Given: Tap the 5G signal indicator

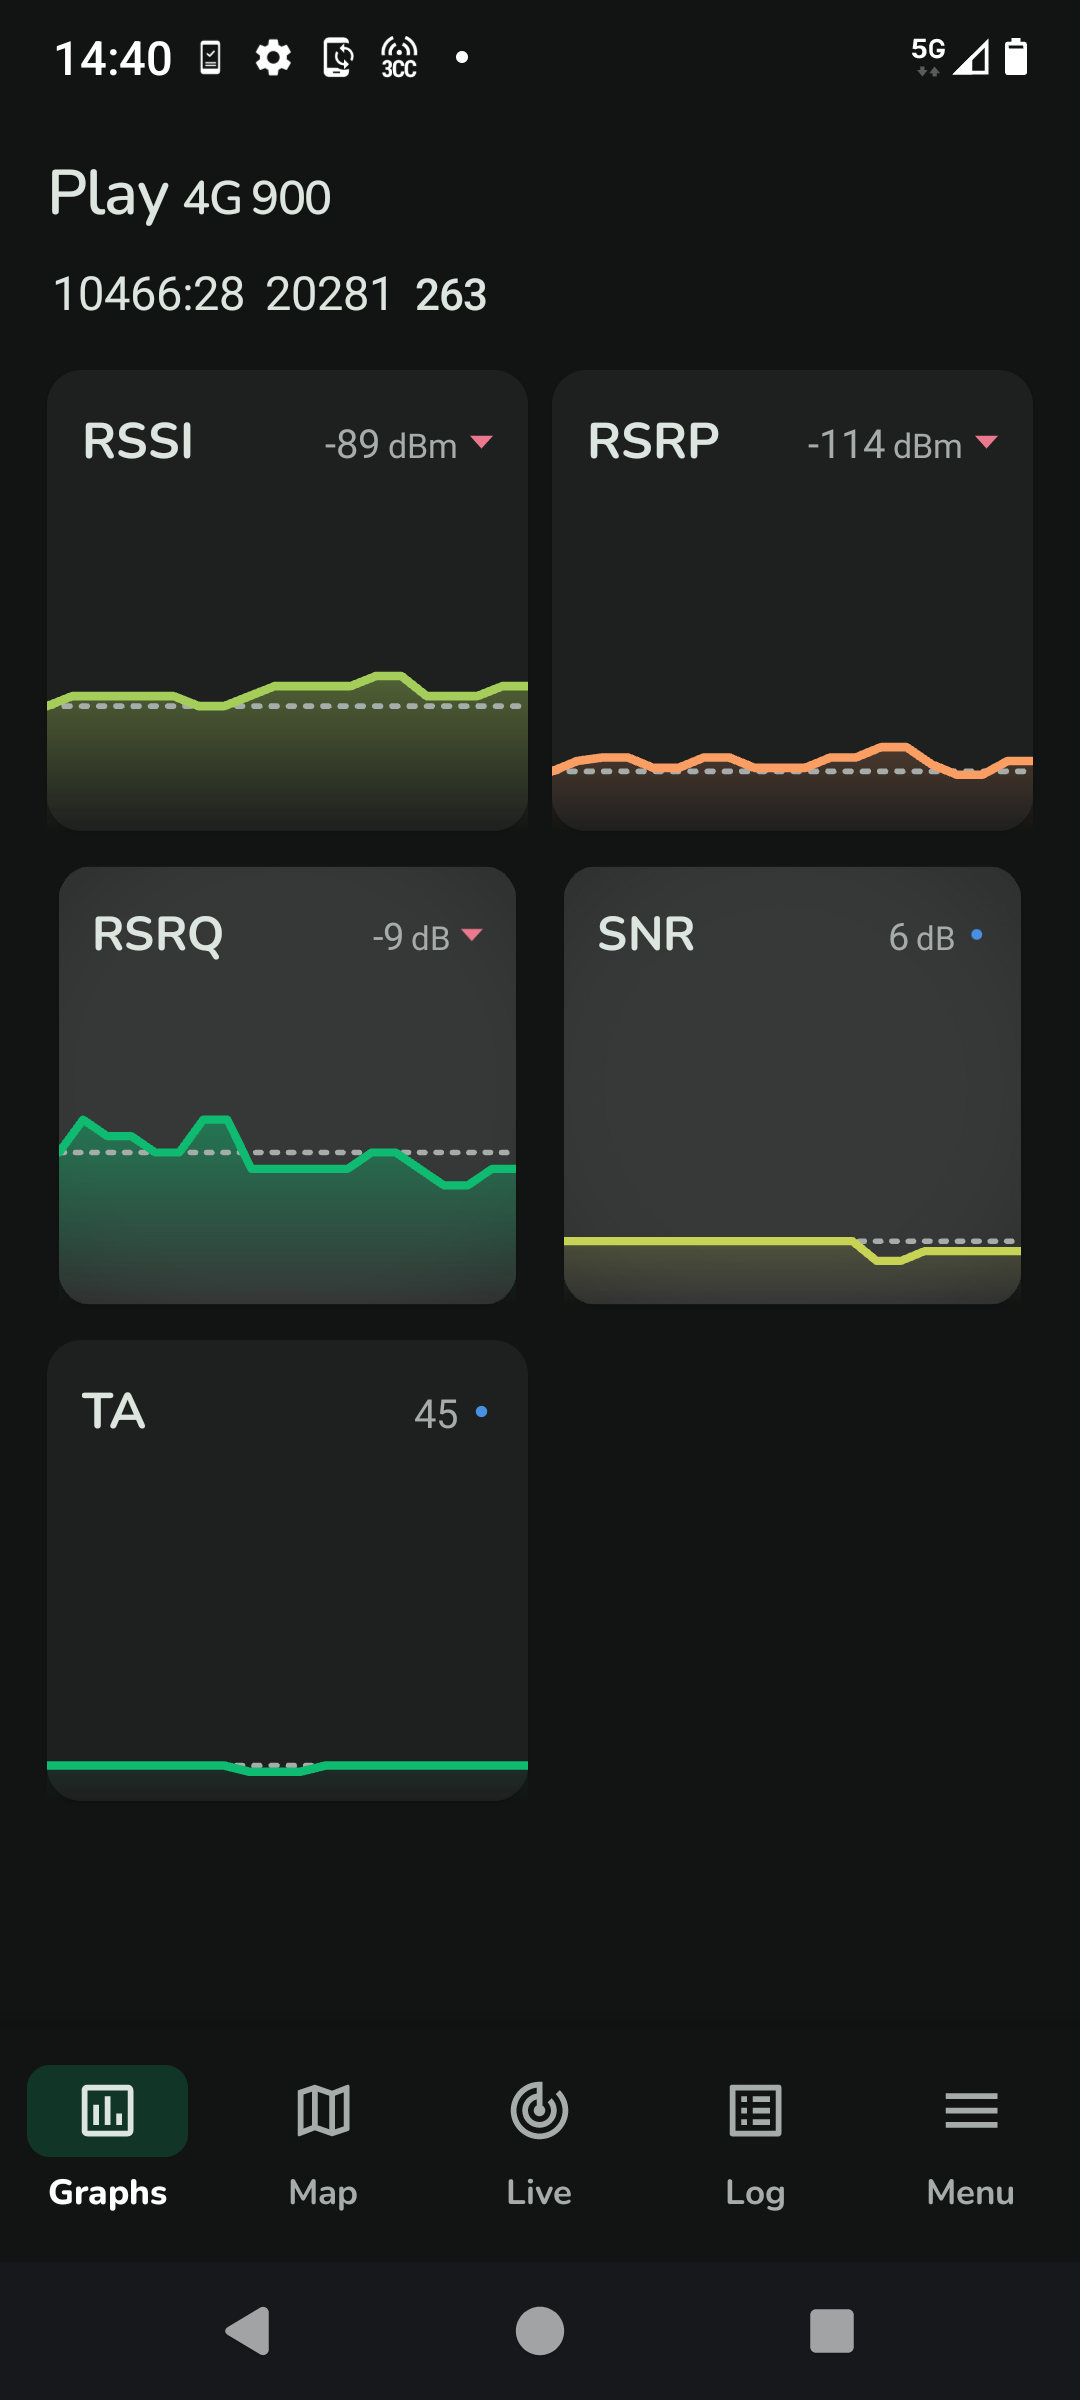Looking at the screenshot, I should coord(928,57).
